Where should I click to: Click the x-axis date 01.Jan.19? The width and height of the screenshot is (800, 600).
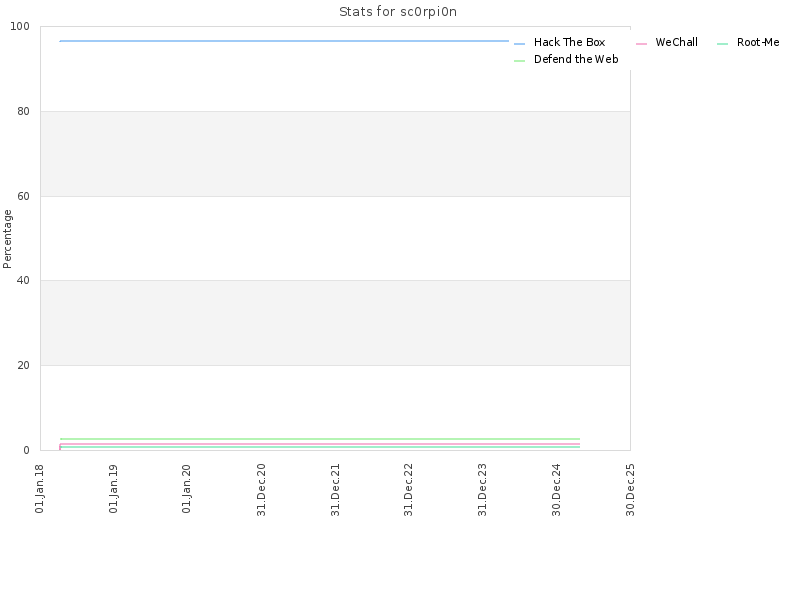[x=114, y=488]
